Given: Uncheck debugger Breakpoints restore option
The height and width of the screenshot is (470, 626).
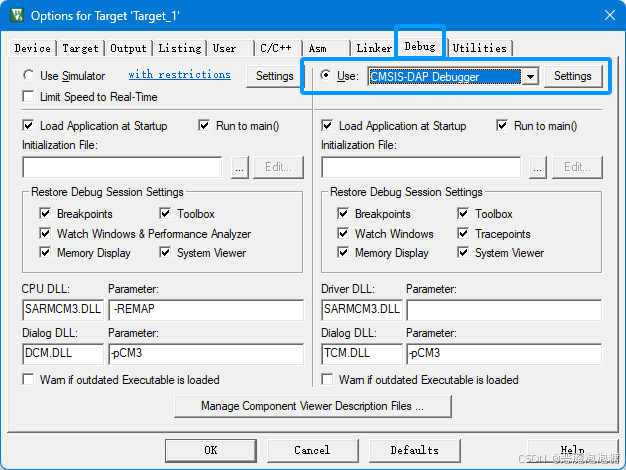Looking at the screenshot, I should coord(343,213).
